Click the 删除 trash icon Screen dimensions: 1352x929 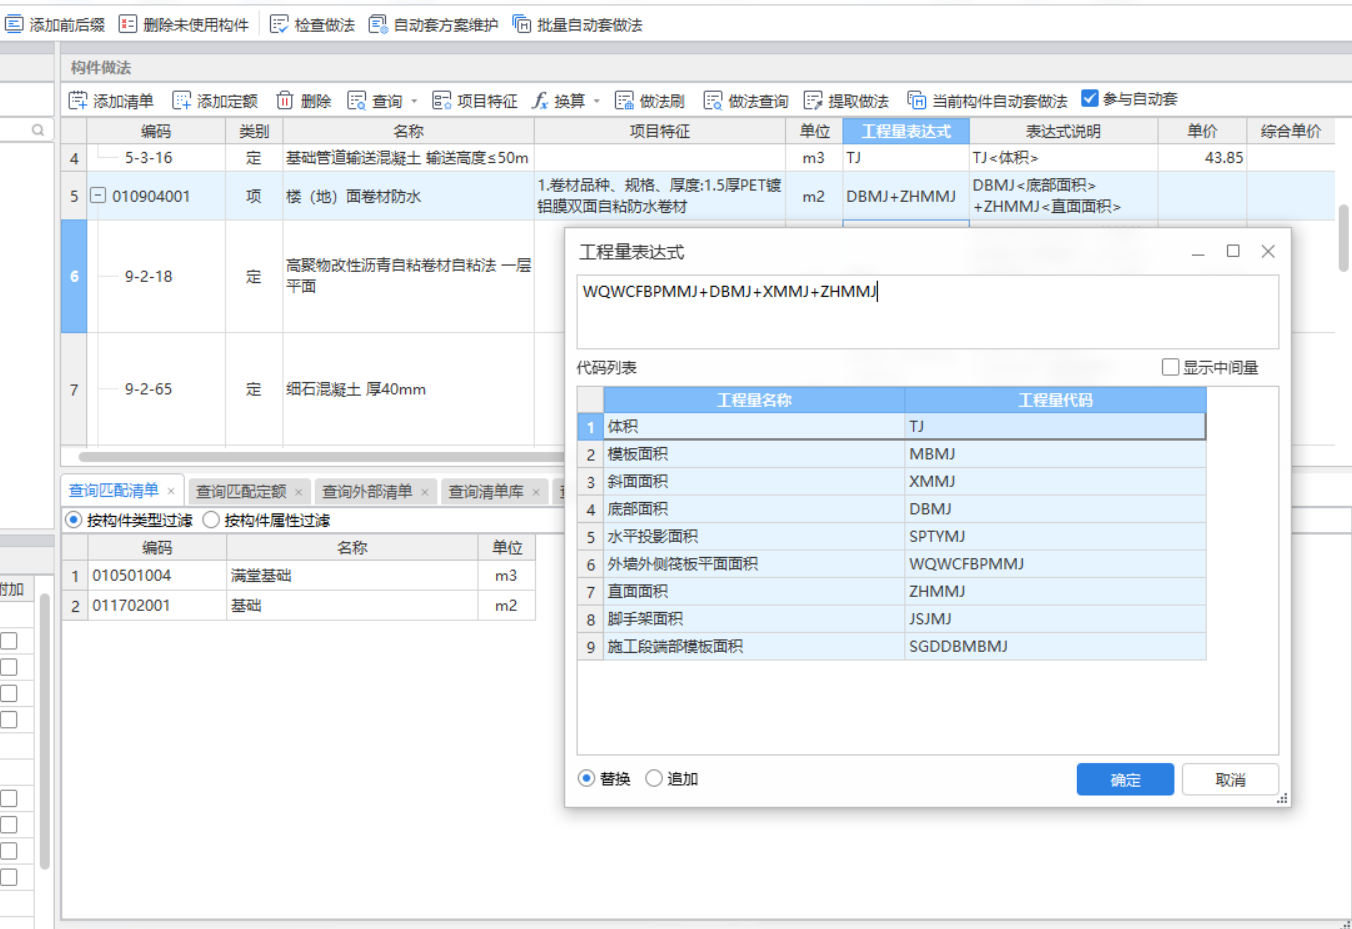[x=285, y=100]
